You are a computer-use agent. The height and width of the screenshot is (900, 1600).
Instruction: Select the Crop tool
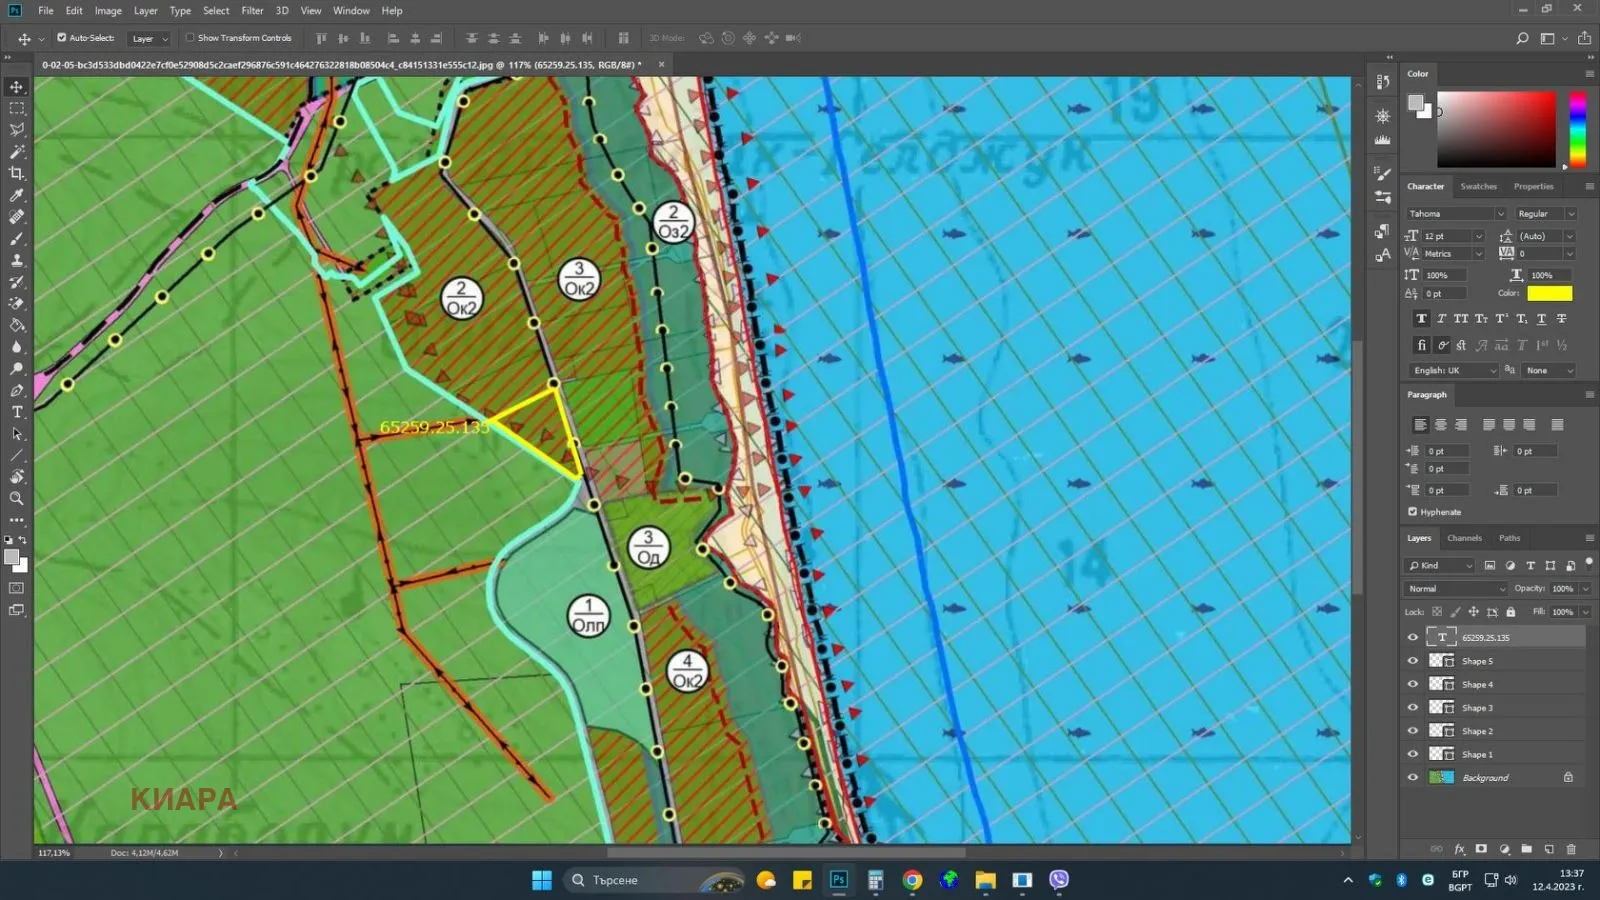(17, 173)
